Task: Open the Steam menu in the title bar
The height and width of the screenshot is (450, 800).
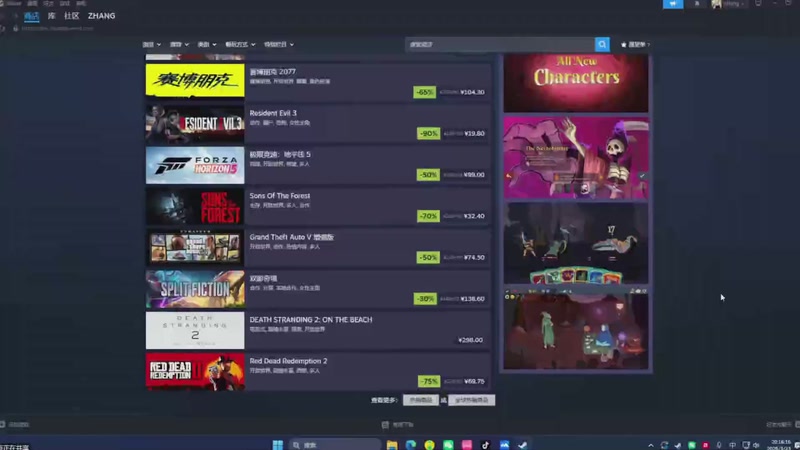Action: (x=14, y=3)
